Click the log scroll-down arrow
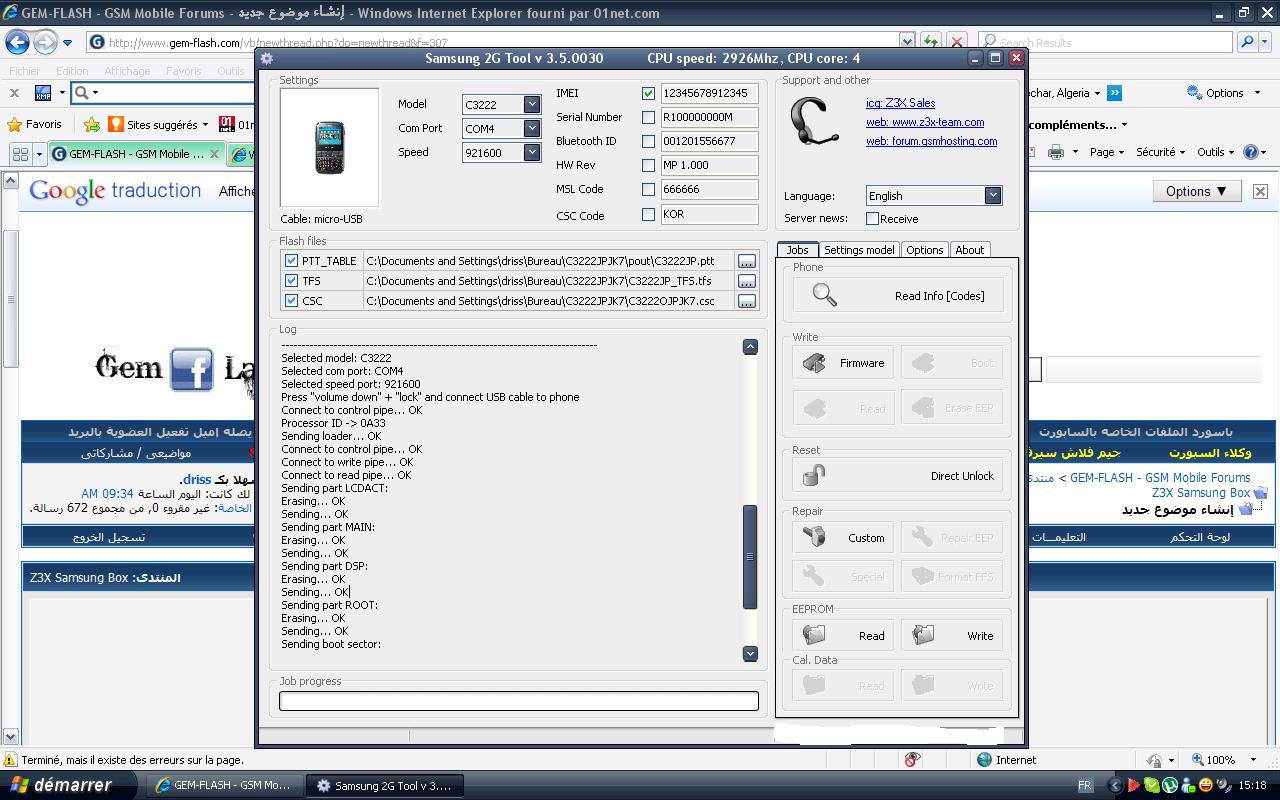This screenshot has height=800, width=1280. 750,653
